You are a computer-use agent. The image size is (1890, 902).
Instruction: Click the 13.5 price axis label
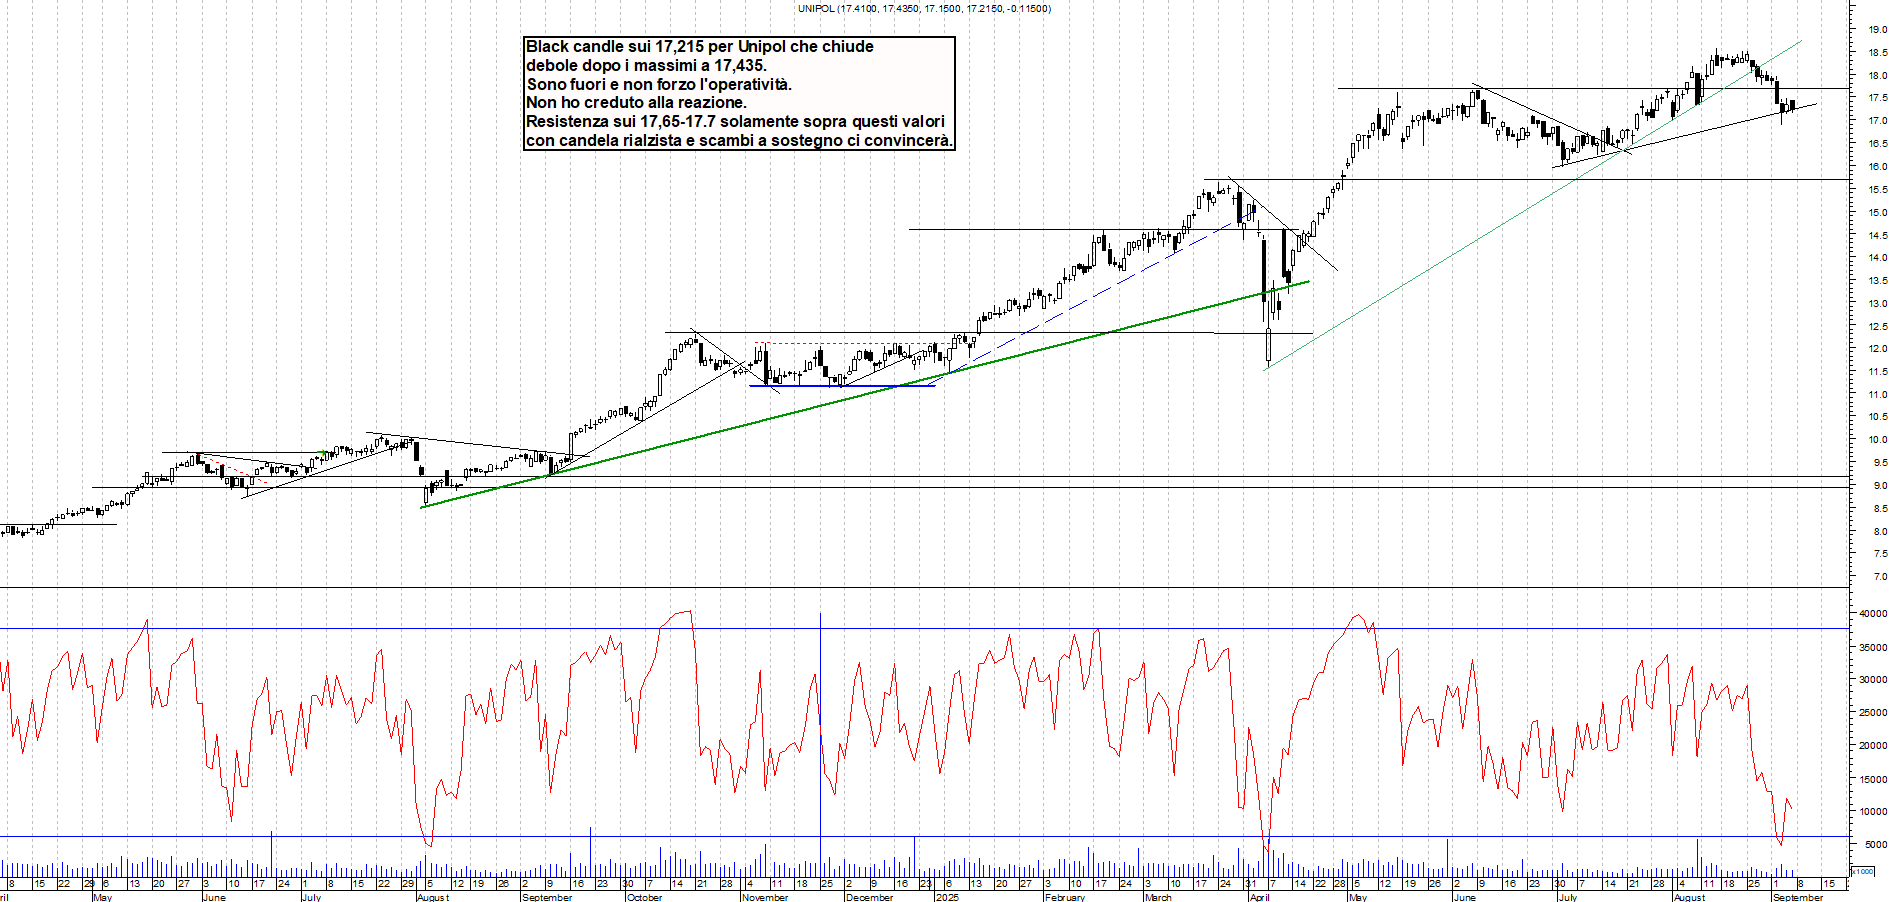1877,281
